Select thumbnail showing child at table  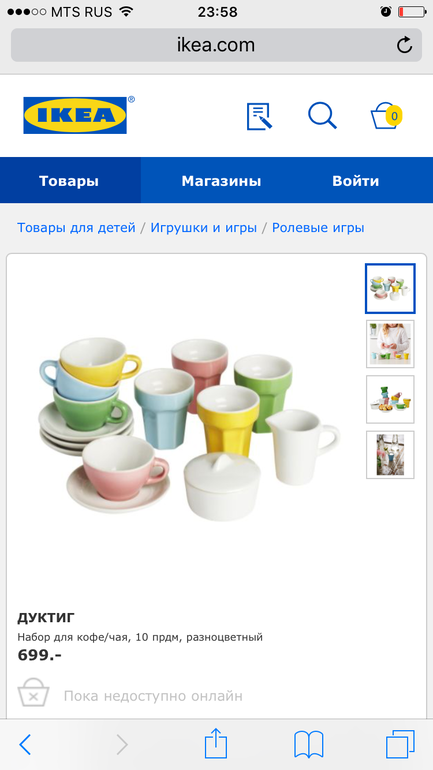[x=390, y=344]
